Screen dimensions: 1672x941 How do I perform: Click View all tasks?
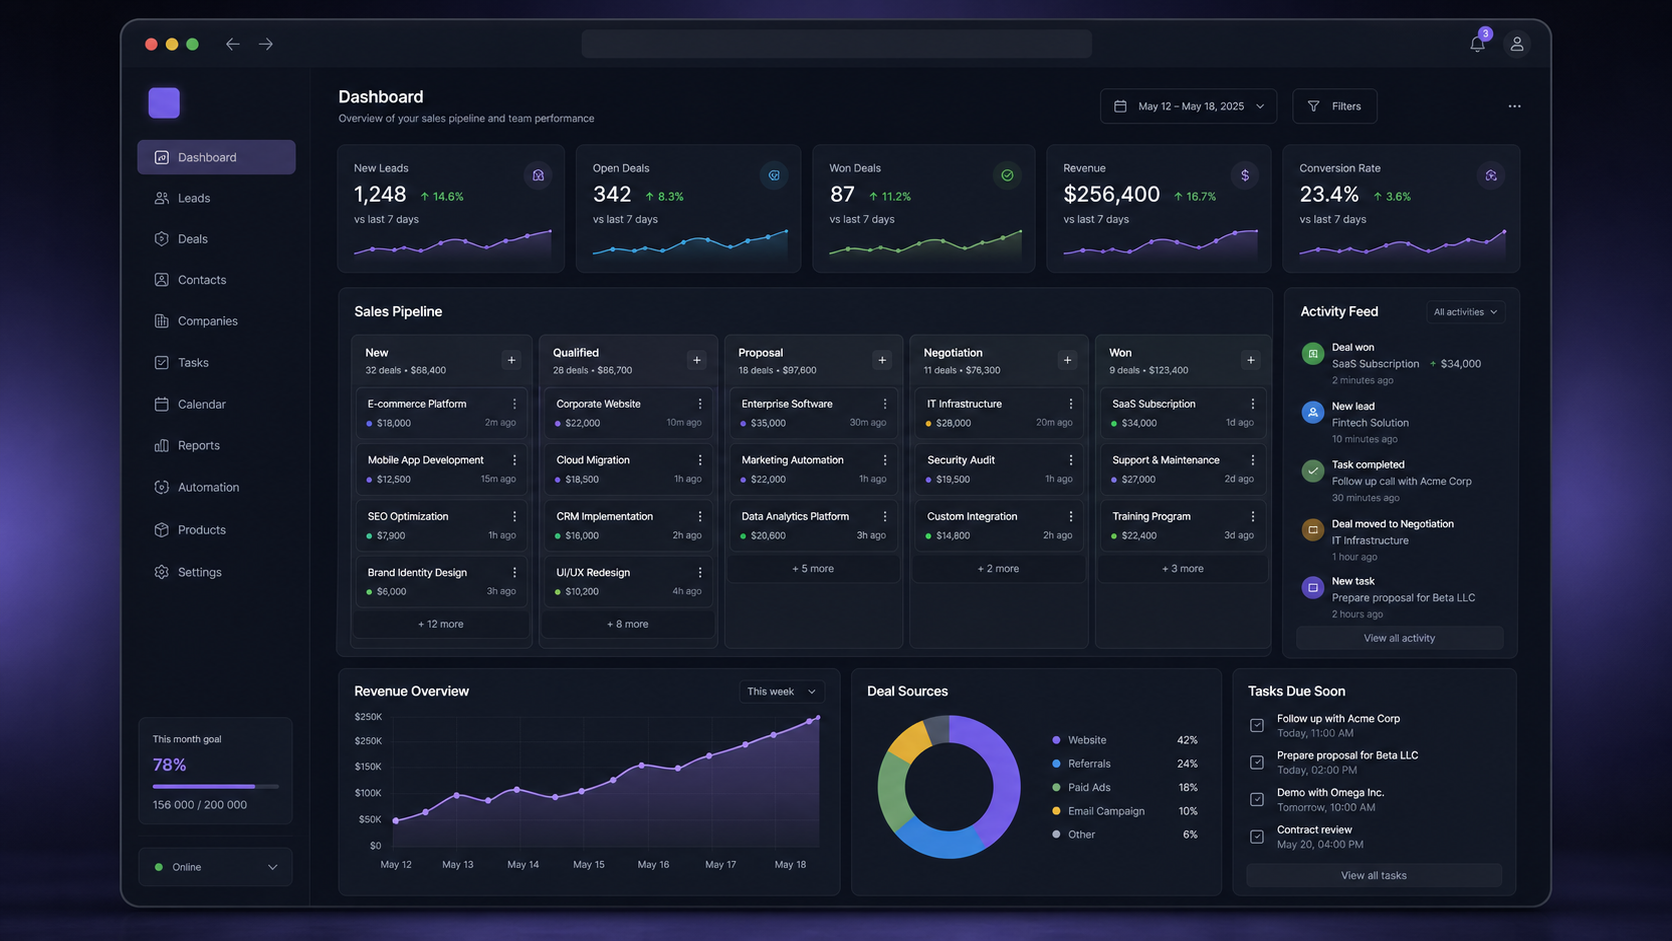click(1373, 875)
